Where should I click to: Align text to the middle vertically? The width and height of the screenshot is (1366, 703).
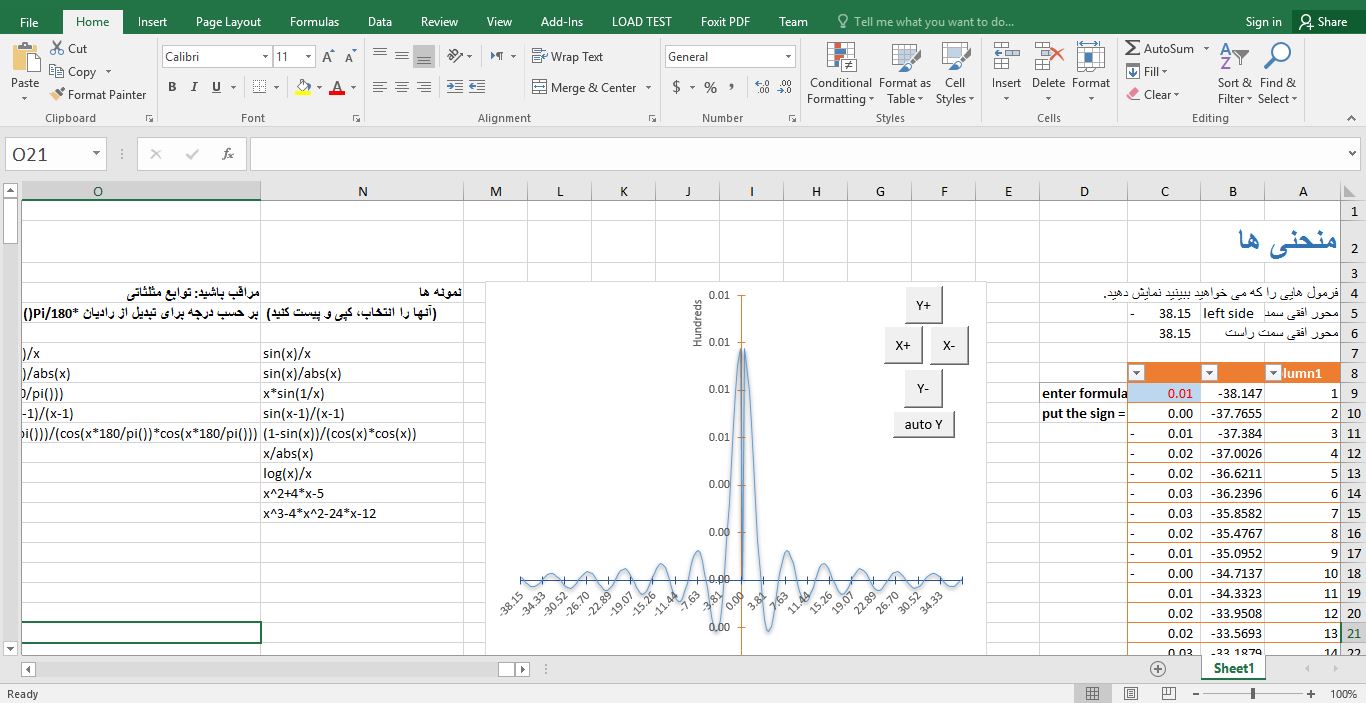coord(402,56)
